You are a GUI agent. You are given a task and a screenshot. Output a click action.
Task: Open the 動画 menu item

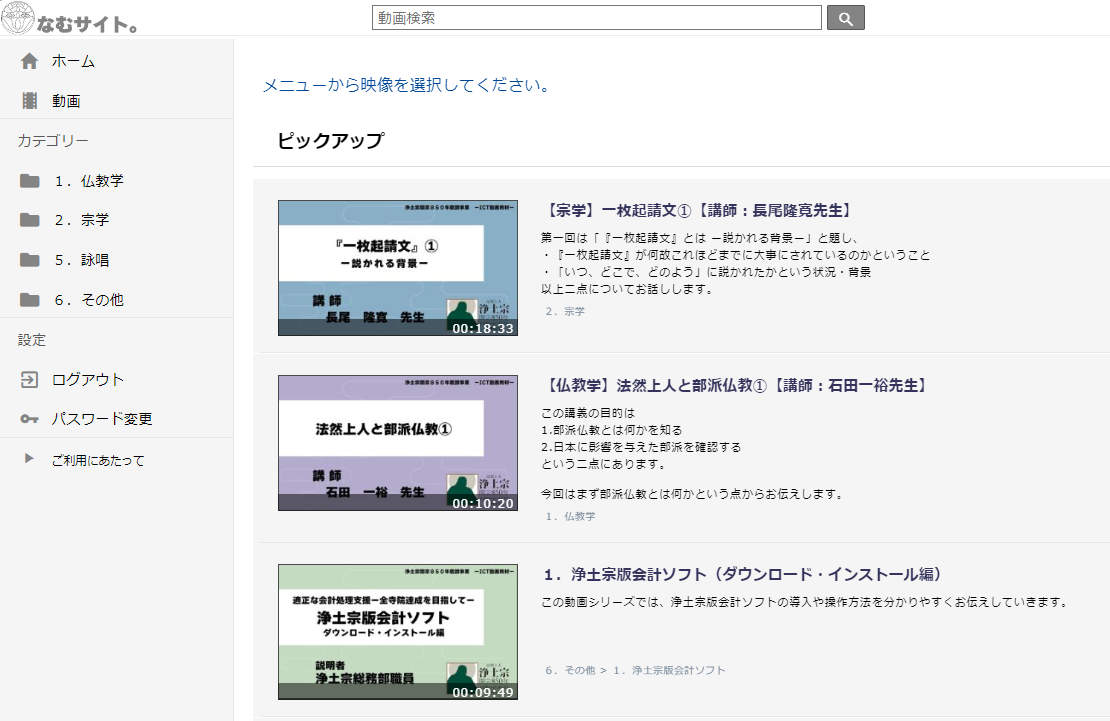click(x=66, y=100)
